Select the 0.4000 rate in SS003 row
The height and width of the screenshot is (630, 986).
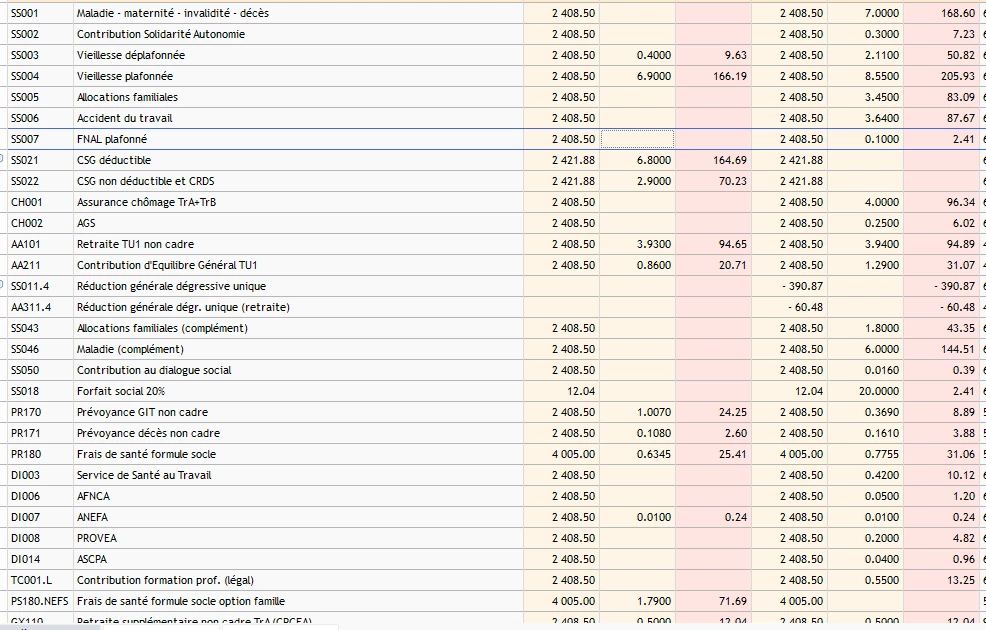point(637,55)
